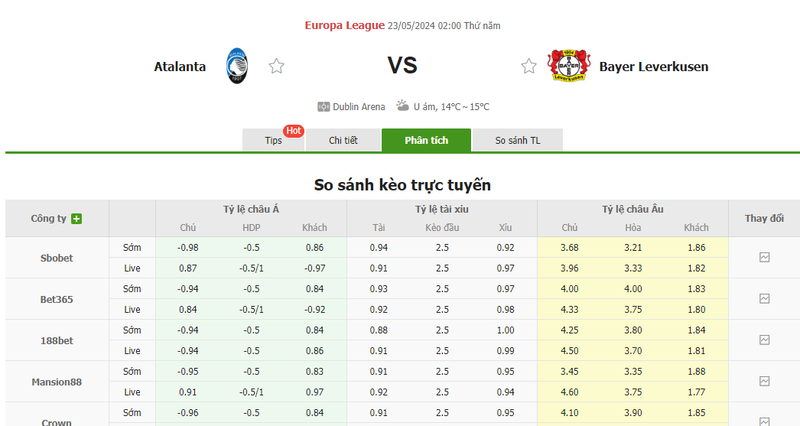
Task: Open the Mansion88 odds change chart icon
Action: 764,381
